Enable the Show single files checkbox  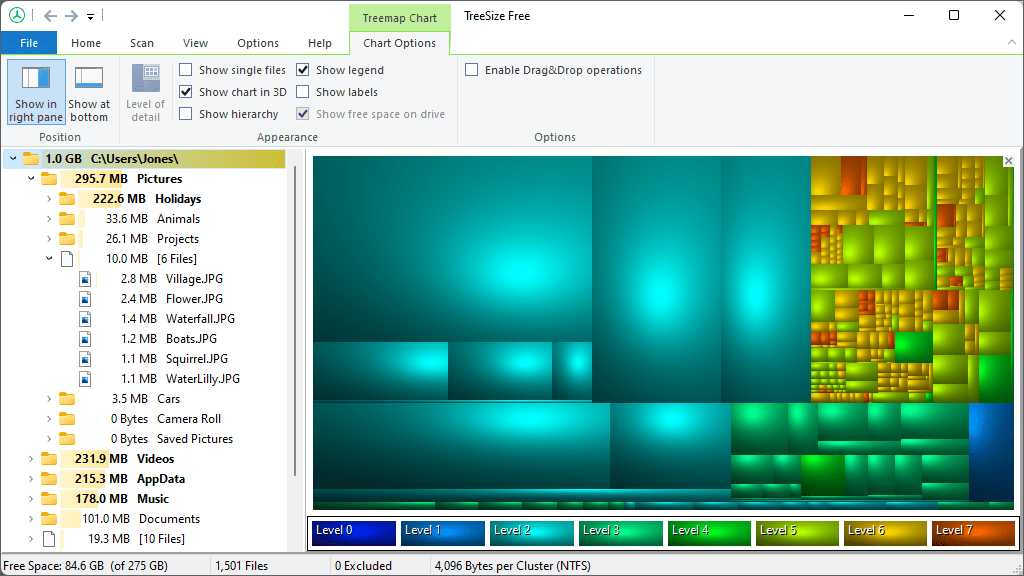click(185, 70)
